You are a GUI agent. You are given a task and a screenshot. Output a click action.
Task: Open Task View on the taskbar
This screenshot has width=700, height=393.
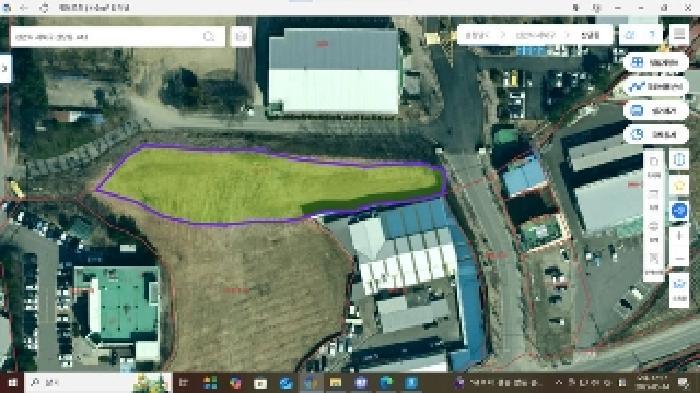(183, 383)
